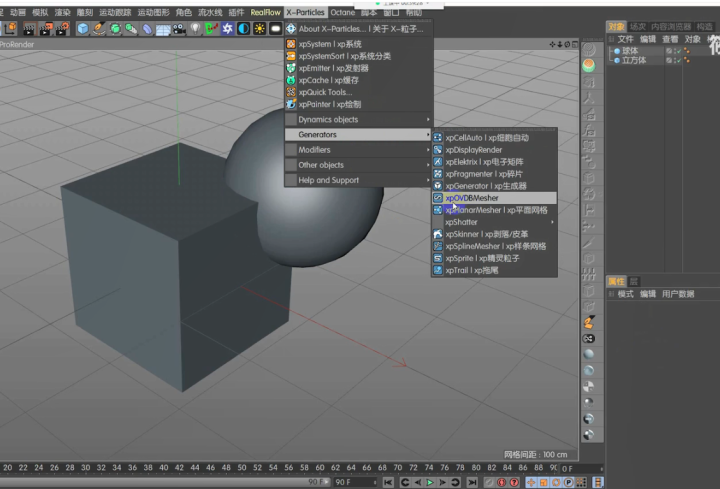Expand the Modifiers submenu

359,150
